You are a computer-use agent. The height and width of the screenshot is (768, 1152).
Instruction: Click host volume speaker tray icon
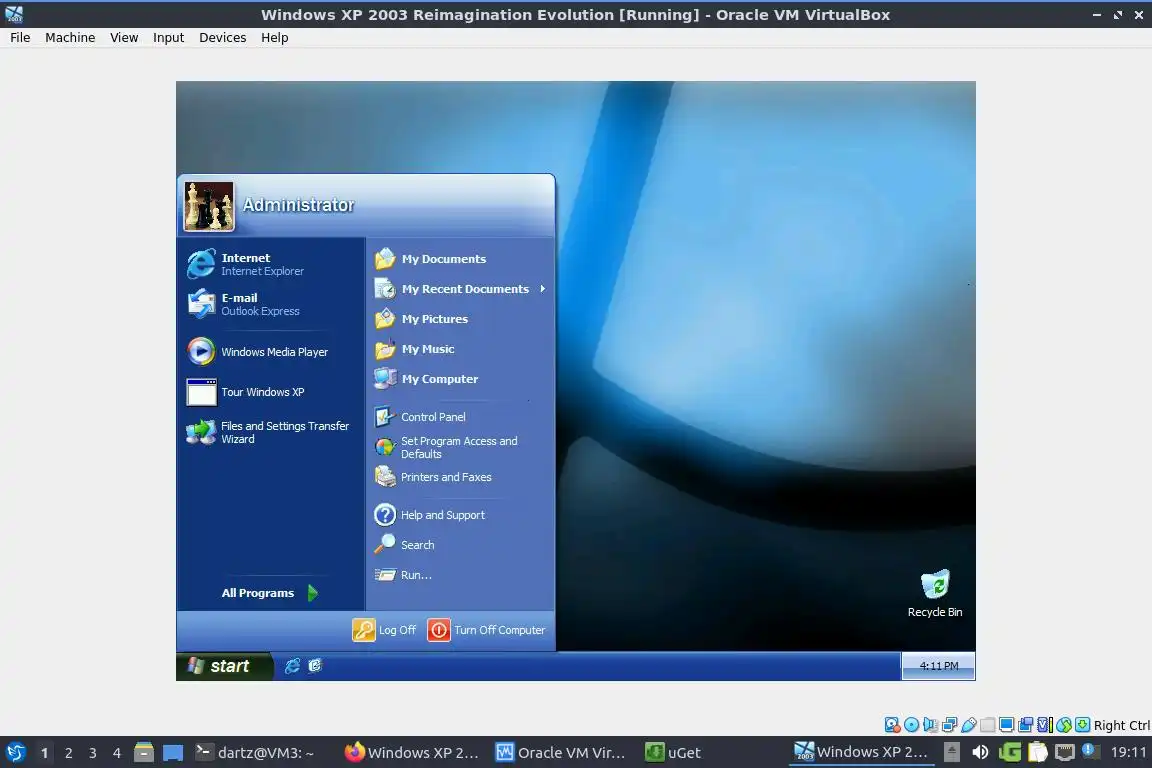(980, 752)
